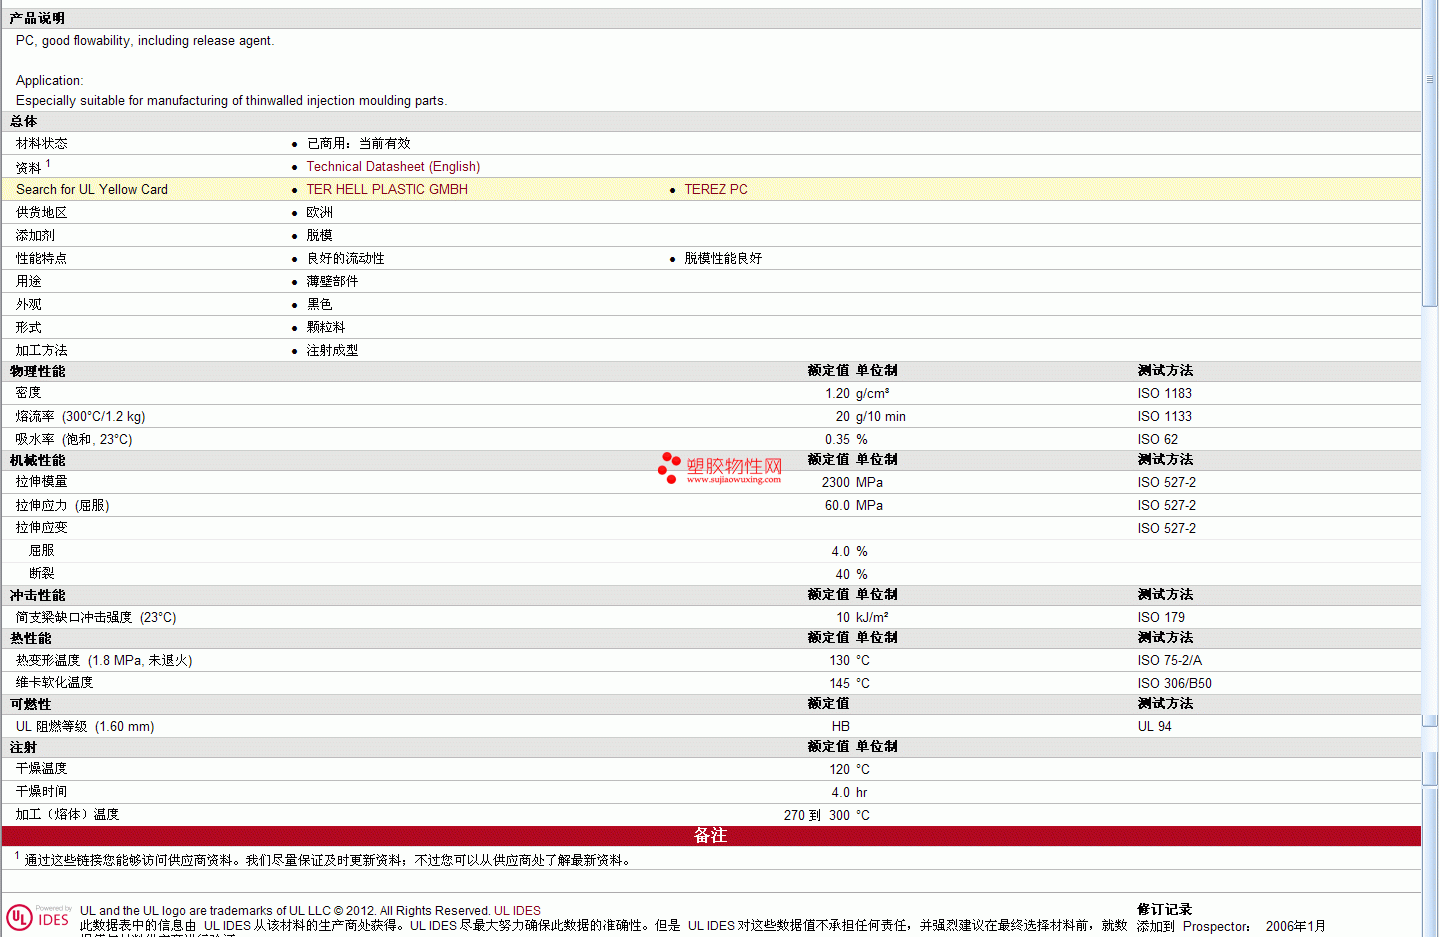Click the '可燃性' section header
The width and height of the screenshot is (1440, 937).
(31, 705)
